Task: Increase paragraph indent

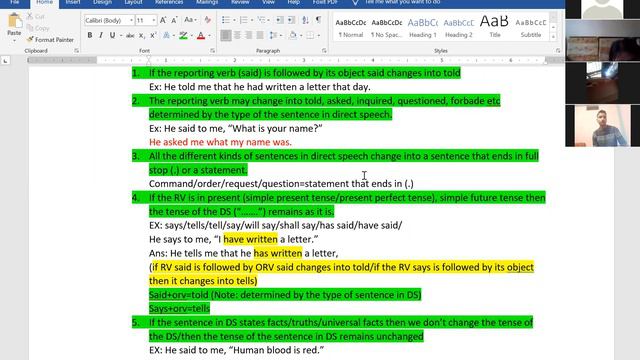Action: pyautogui.click(x=291, y=20)
